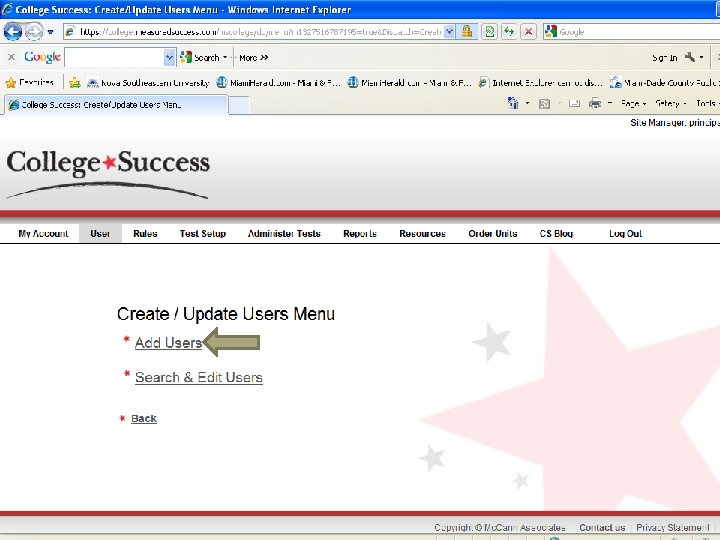This screenshot has height=540, width=720.
Task: Click More on the Google toolbar
Action: pyautogui.click(x=253, y=58)
